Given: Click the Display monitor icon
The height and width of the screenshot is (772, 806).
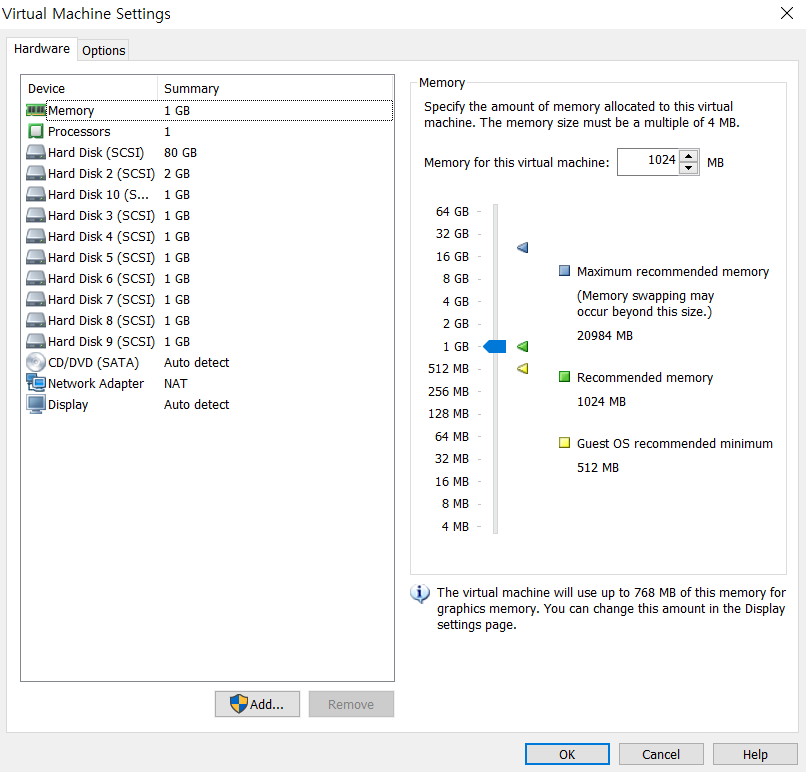Looking at the screenshot, I should pyautogui.click(x=35, y=405).
